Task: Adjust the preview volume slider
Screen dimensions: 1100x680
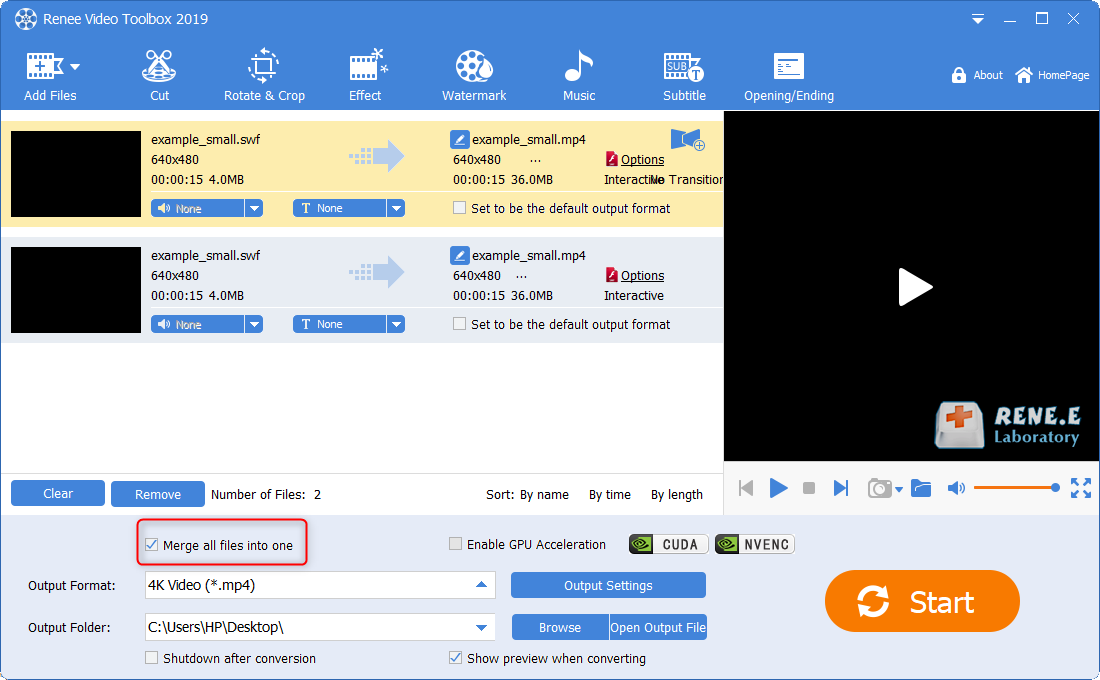Action: tap(1014, 488)
